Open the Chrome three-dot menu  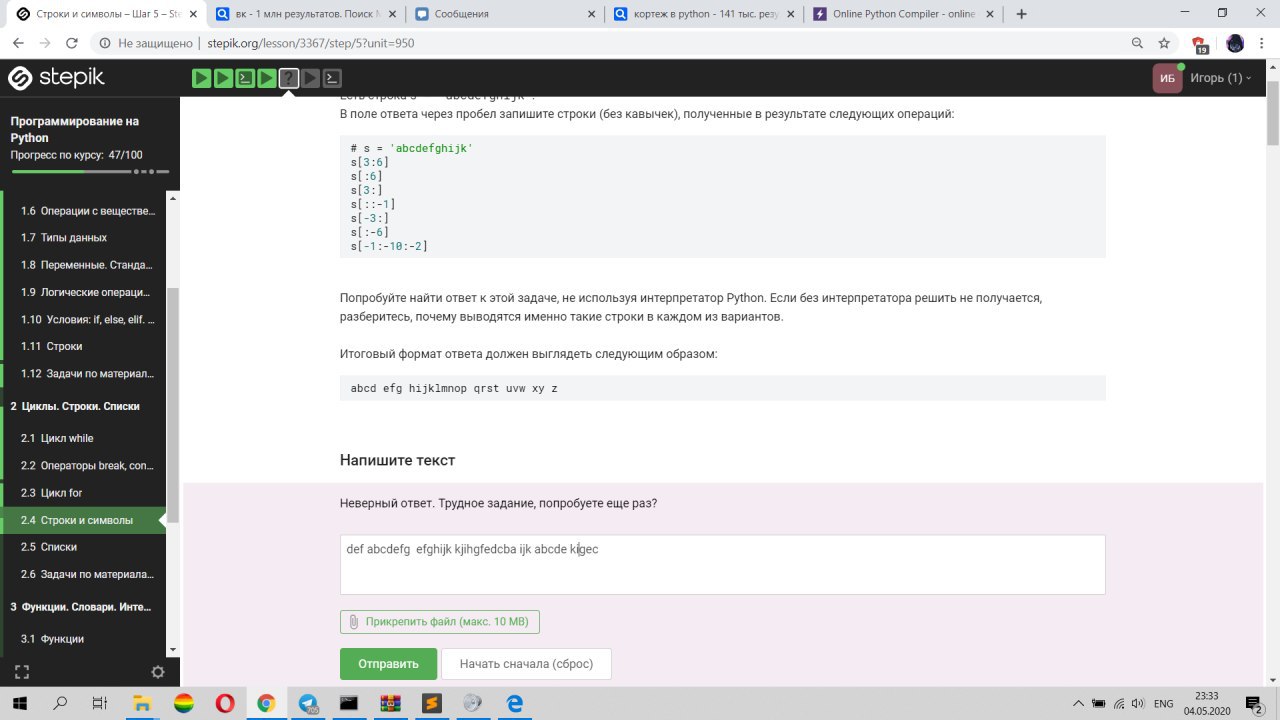tap(1262, 43)
